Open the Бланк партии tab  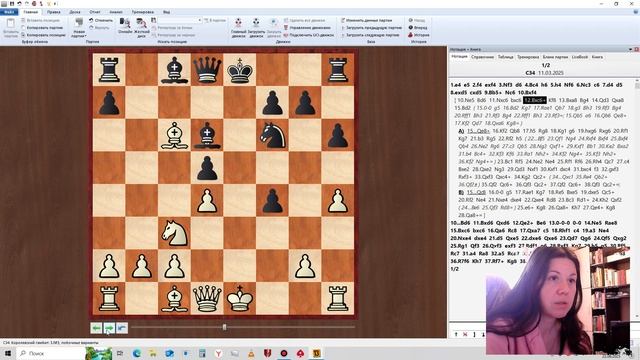click(x=555, y=57)
